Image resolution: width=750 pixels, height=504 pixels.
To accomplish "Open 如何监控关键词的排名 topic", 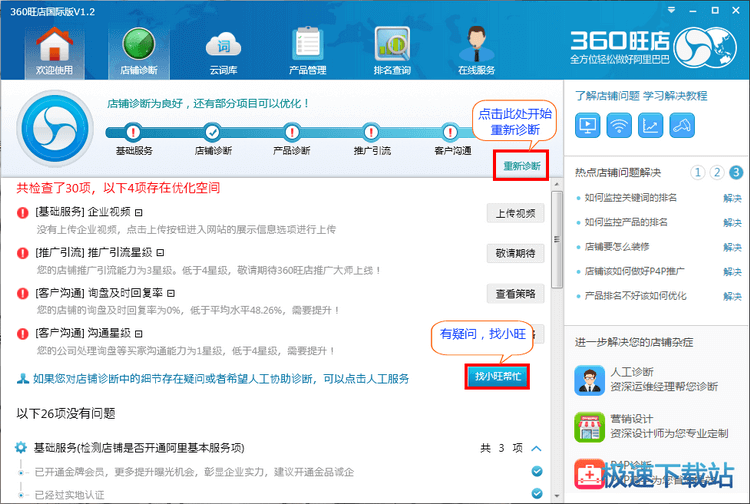I will point(630,198).
